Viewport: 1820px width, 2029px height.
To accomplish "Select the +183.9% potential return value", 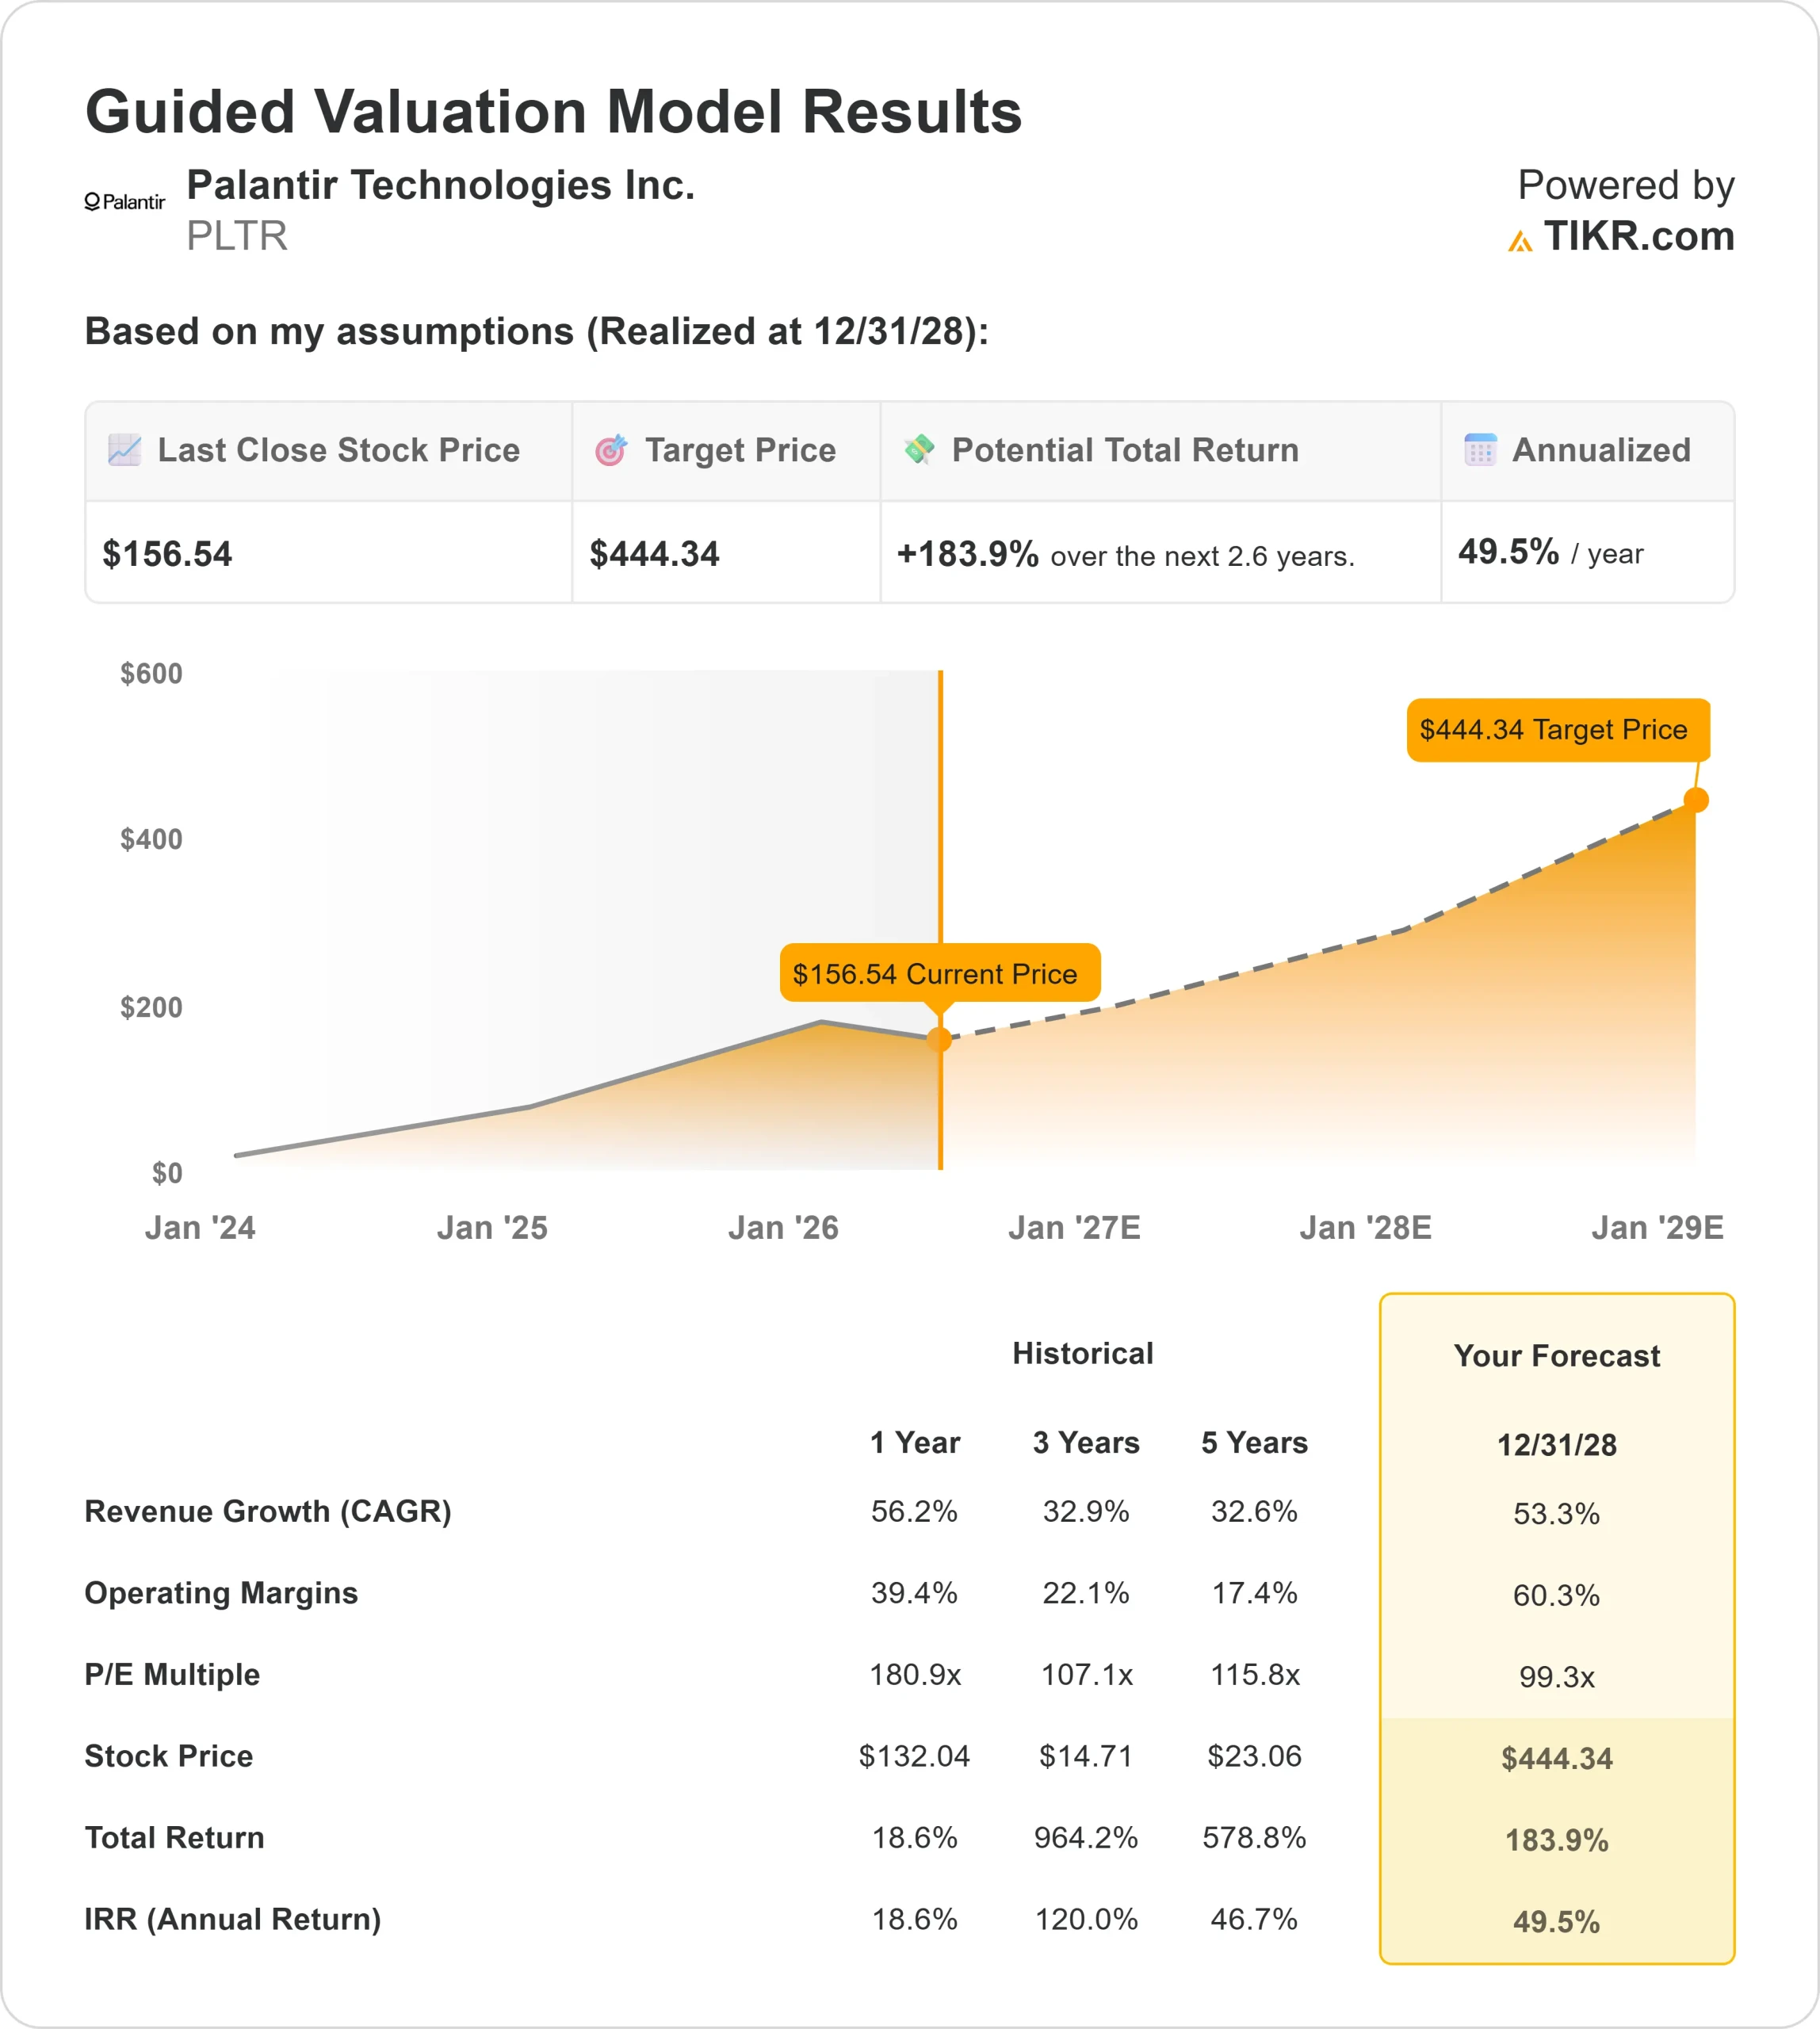I will tap(968, 554).
